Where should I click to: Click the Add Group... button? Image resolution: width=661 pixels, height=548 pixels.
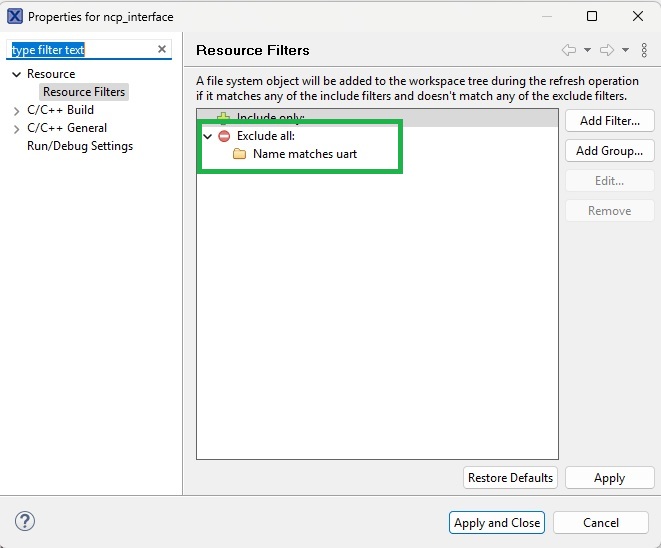(x=609, y=151)
